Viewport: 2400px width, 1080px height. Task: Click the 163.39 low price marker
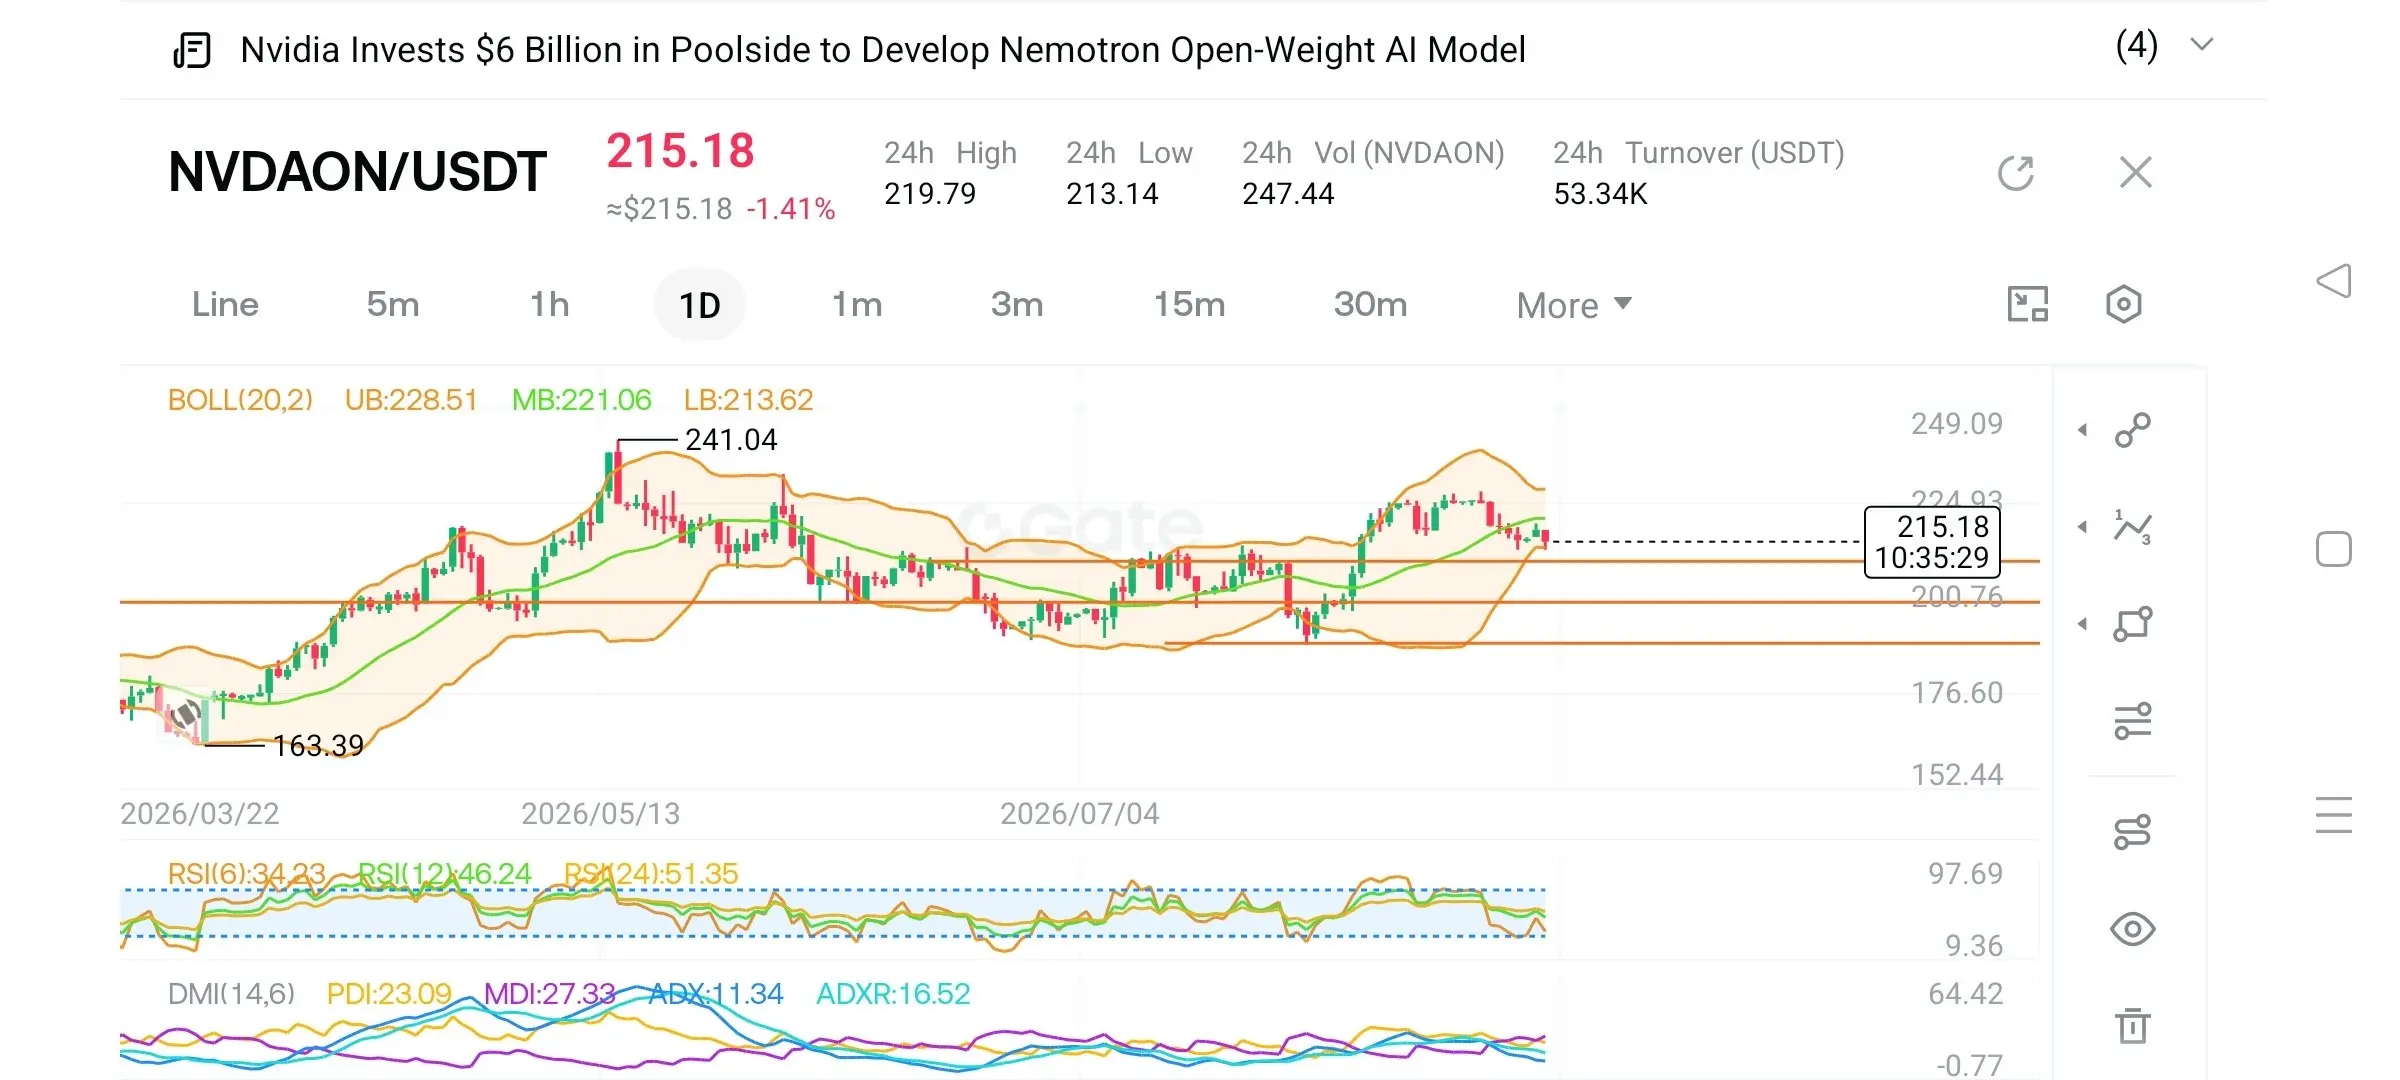pyautogui.click(x=318, y=746)
